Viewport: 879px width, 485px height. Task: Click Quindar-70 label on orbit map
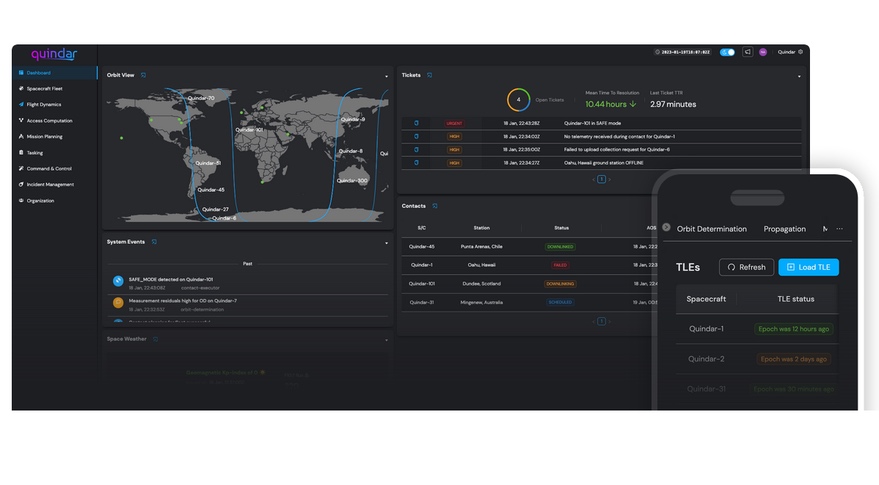click(x=201, y=98)
